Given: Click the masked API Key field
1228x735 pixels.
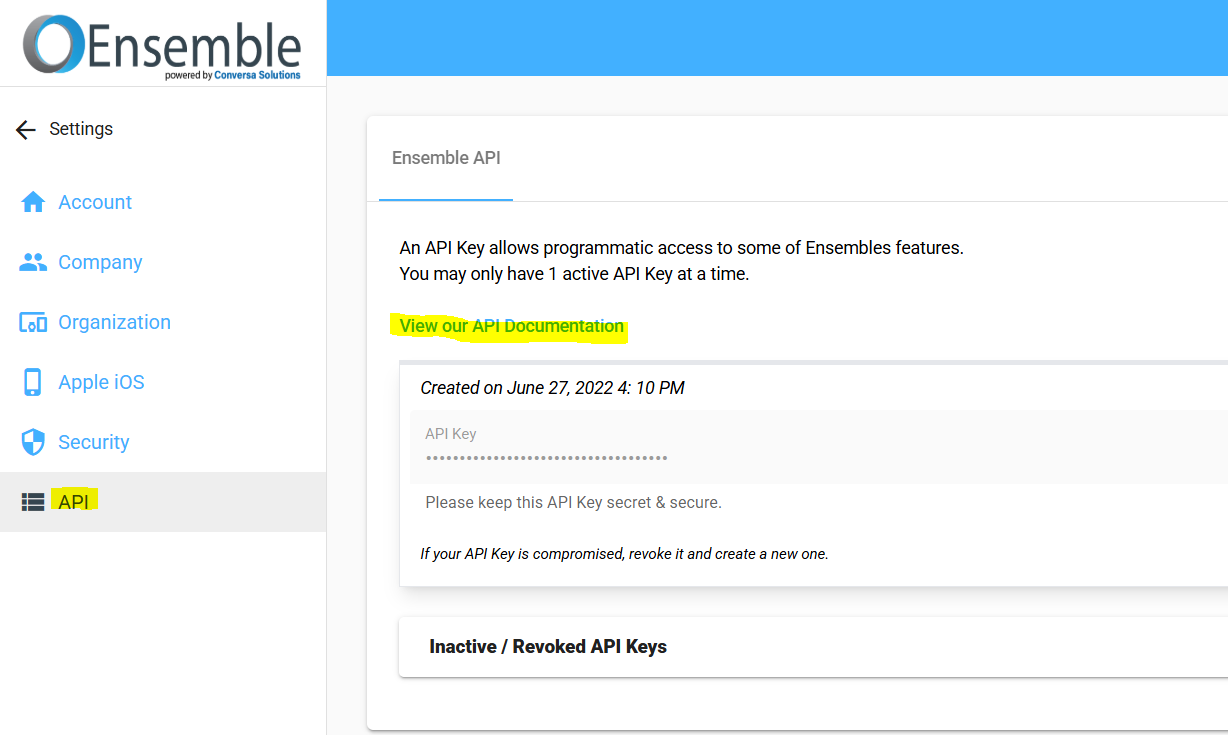Looking at the screenshot, I should click(x=818, y=447).
